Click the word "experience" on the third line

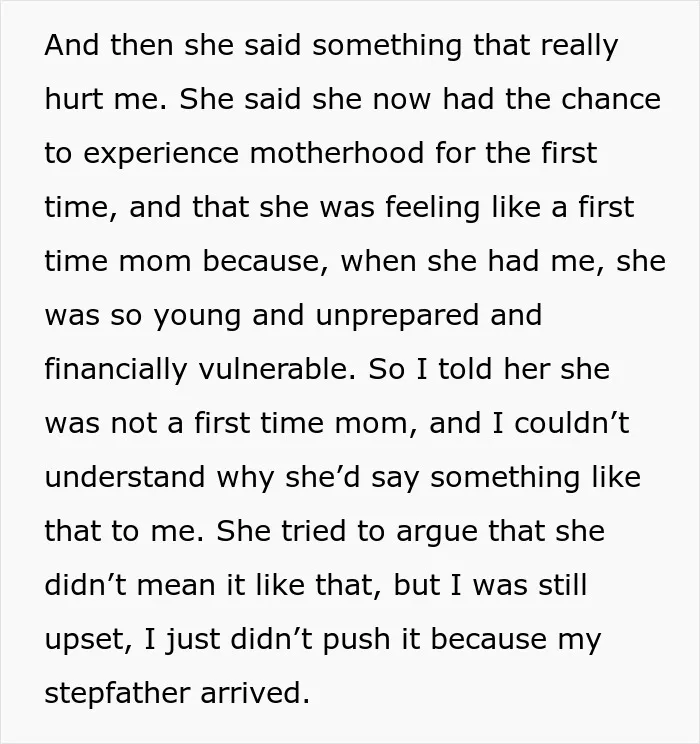[161, 154]
